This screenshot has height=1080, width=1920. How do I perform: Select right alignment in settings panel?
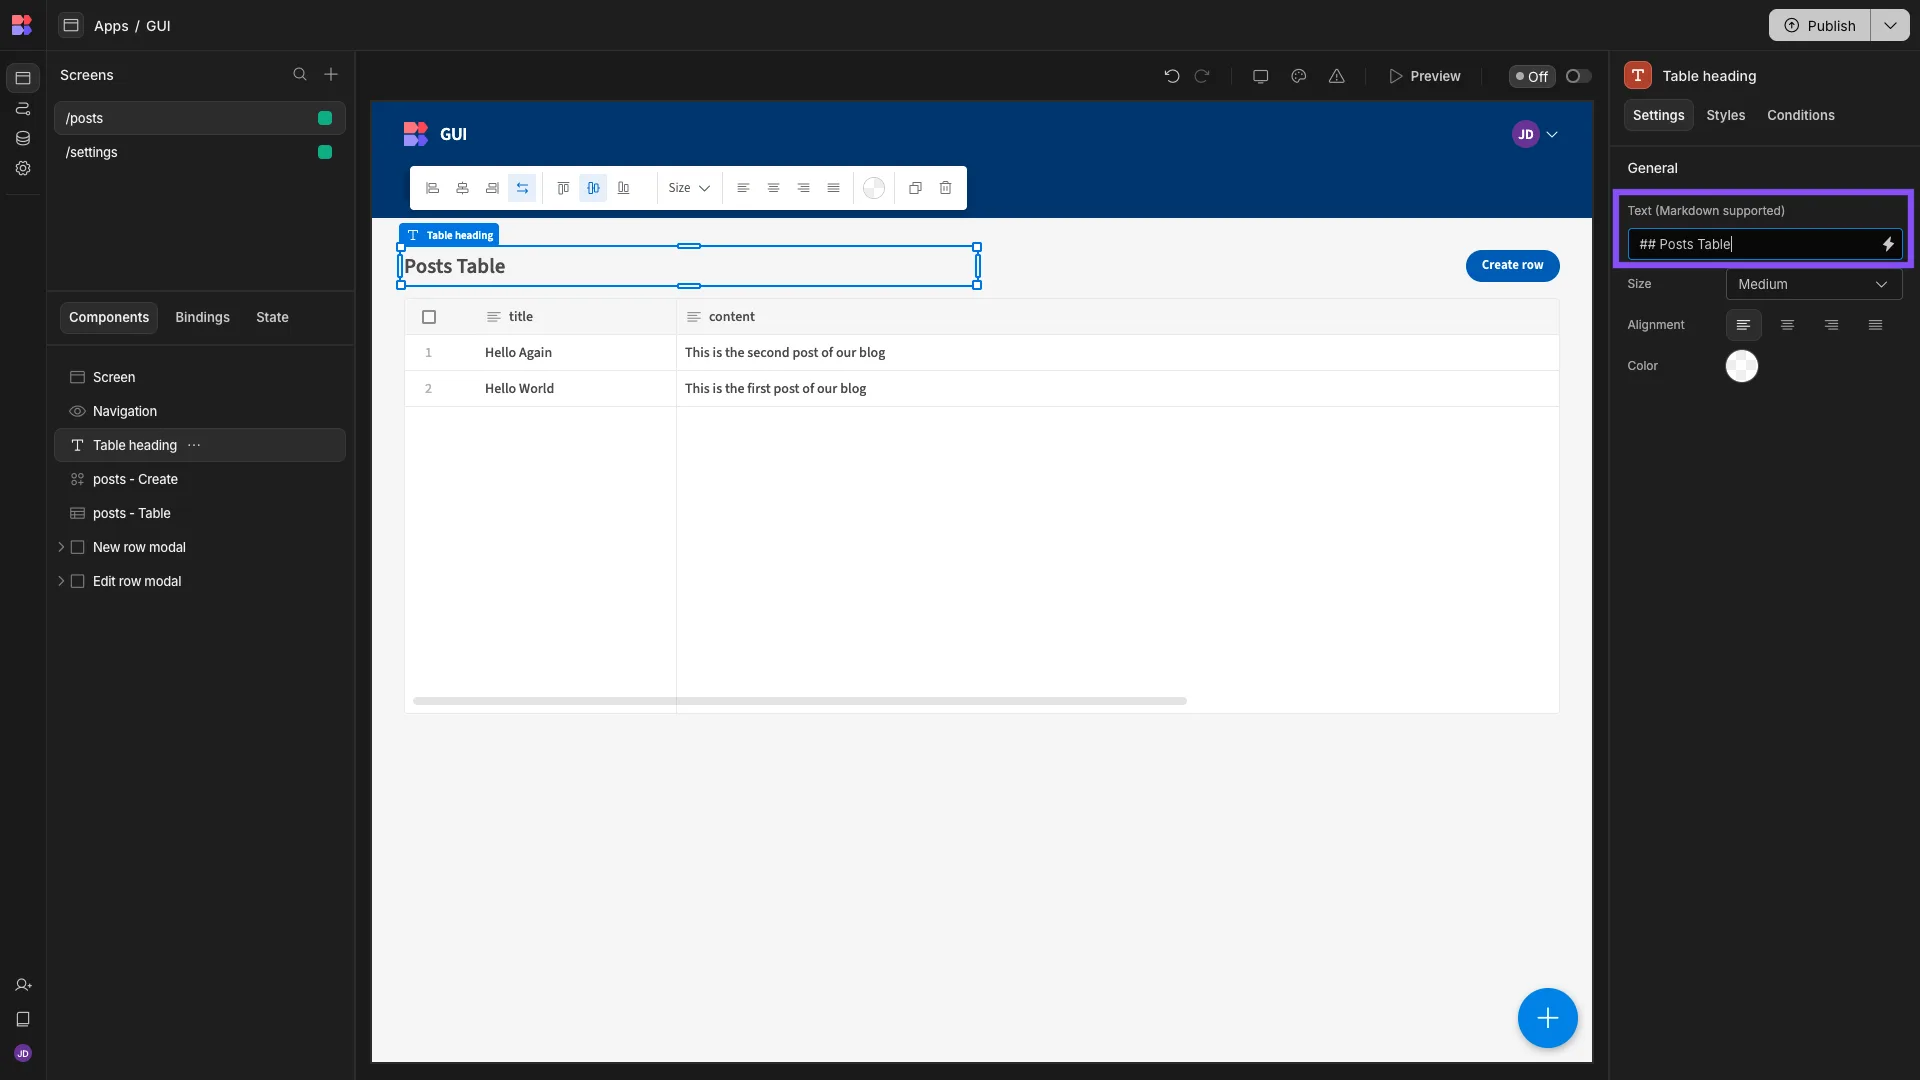tap(1831, 325)
